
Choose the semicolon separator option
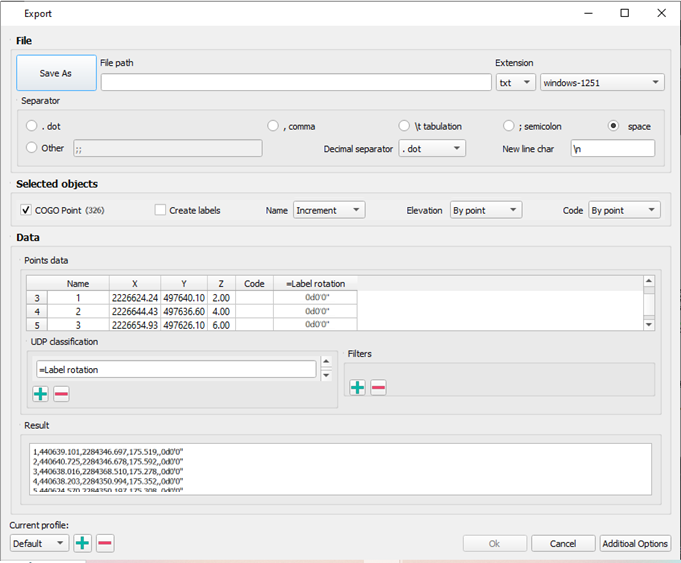[x=510, y=126]
